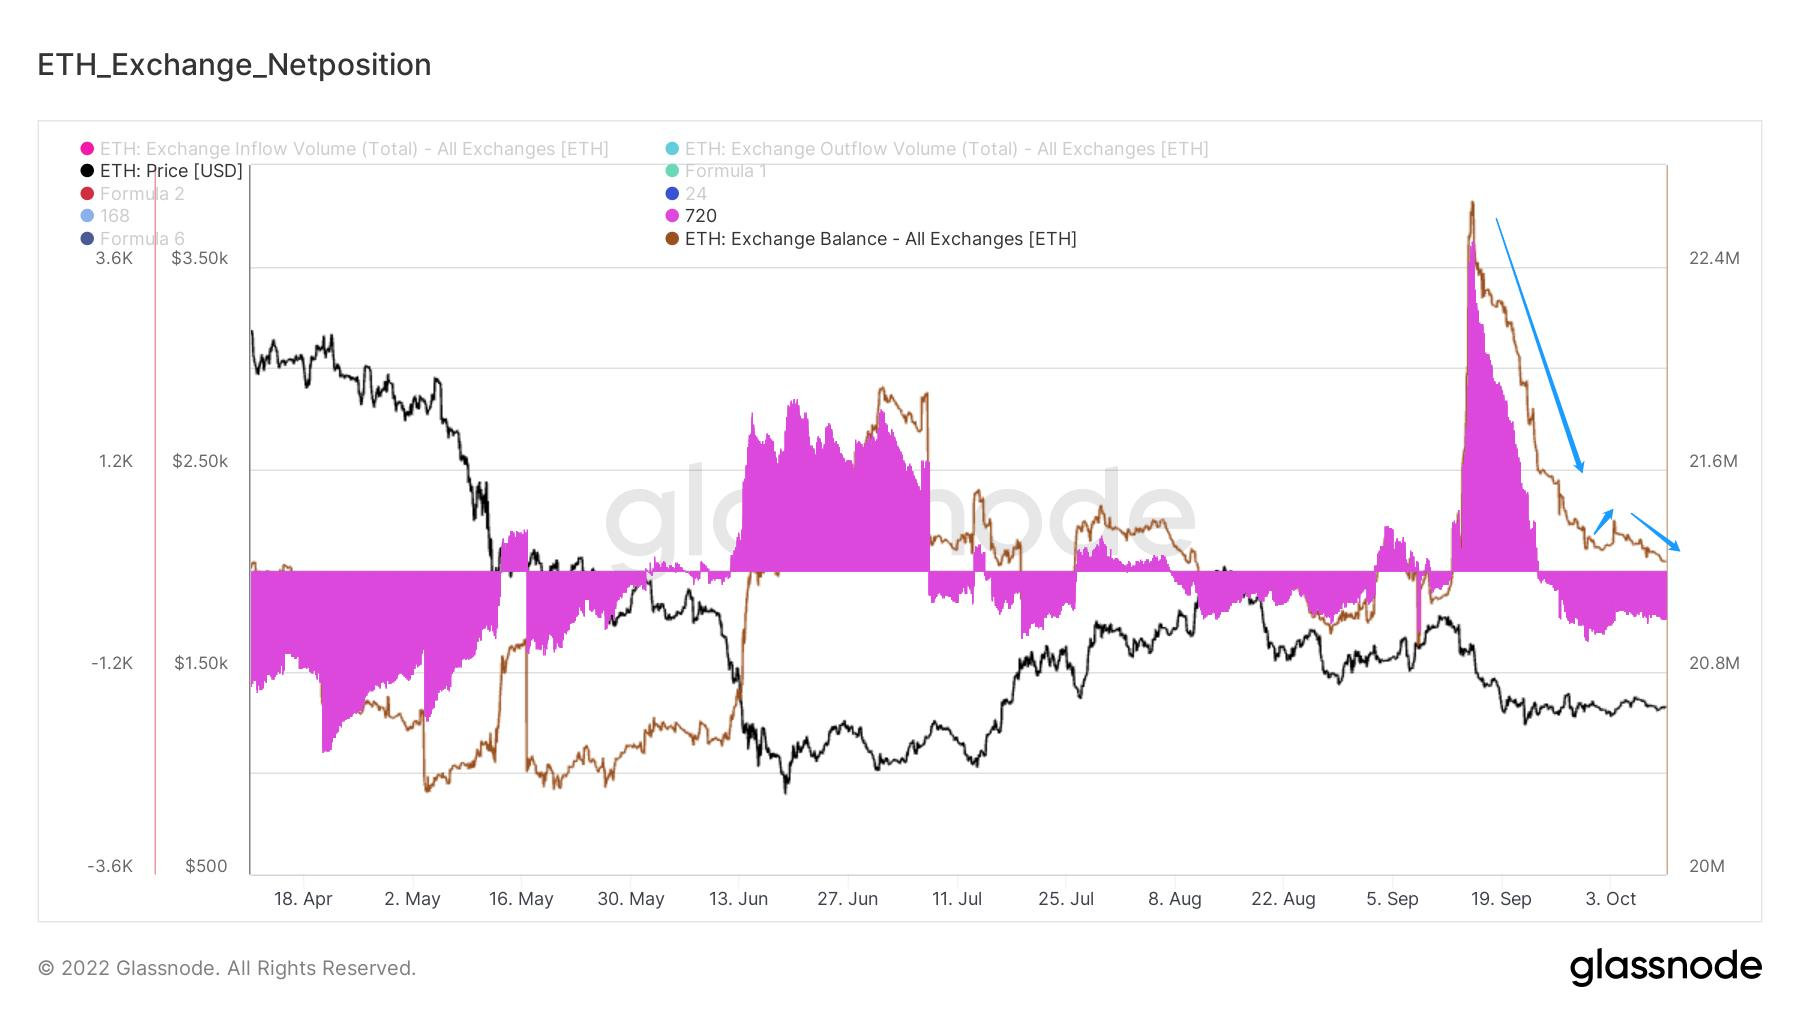Click the Formula 2 red legend dot
This screenshot has width=1800, height=1013.
click(87, 194)
